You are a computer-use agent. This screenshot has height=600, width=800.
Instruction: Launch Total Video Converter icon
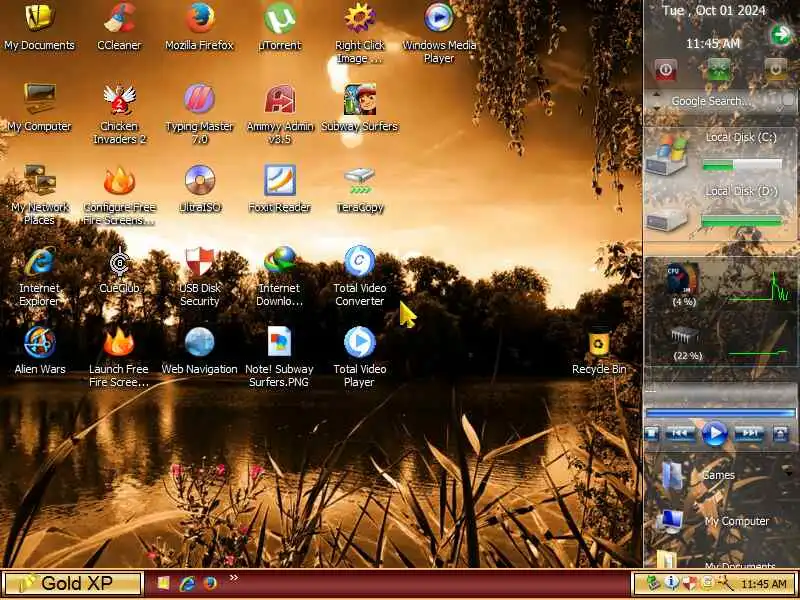point(360,276)
